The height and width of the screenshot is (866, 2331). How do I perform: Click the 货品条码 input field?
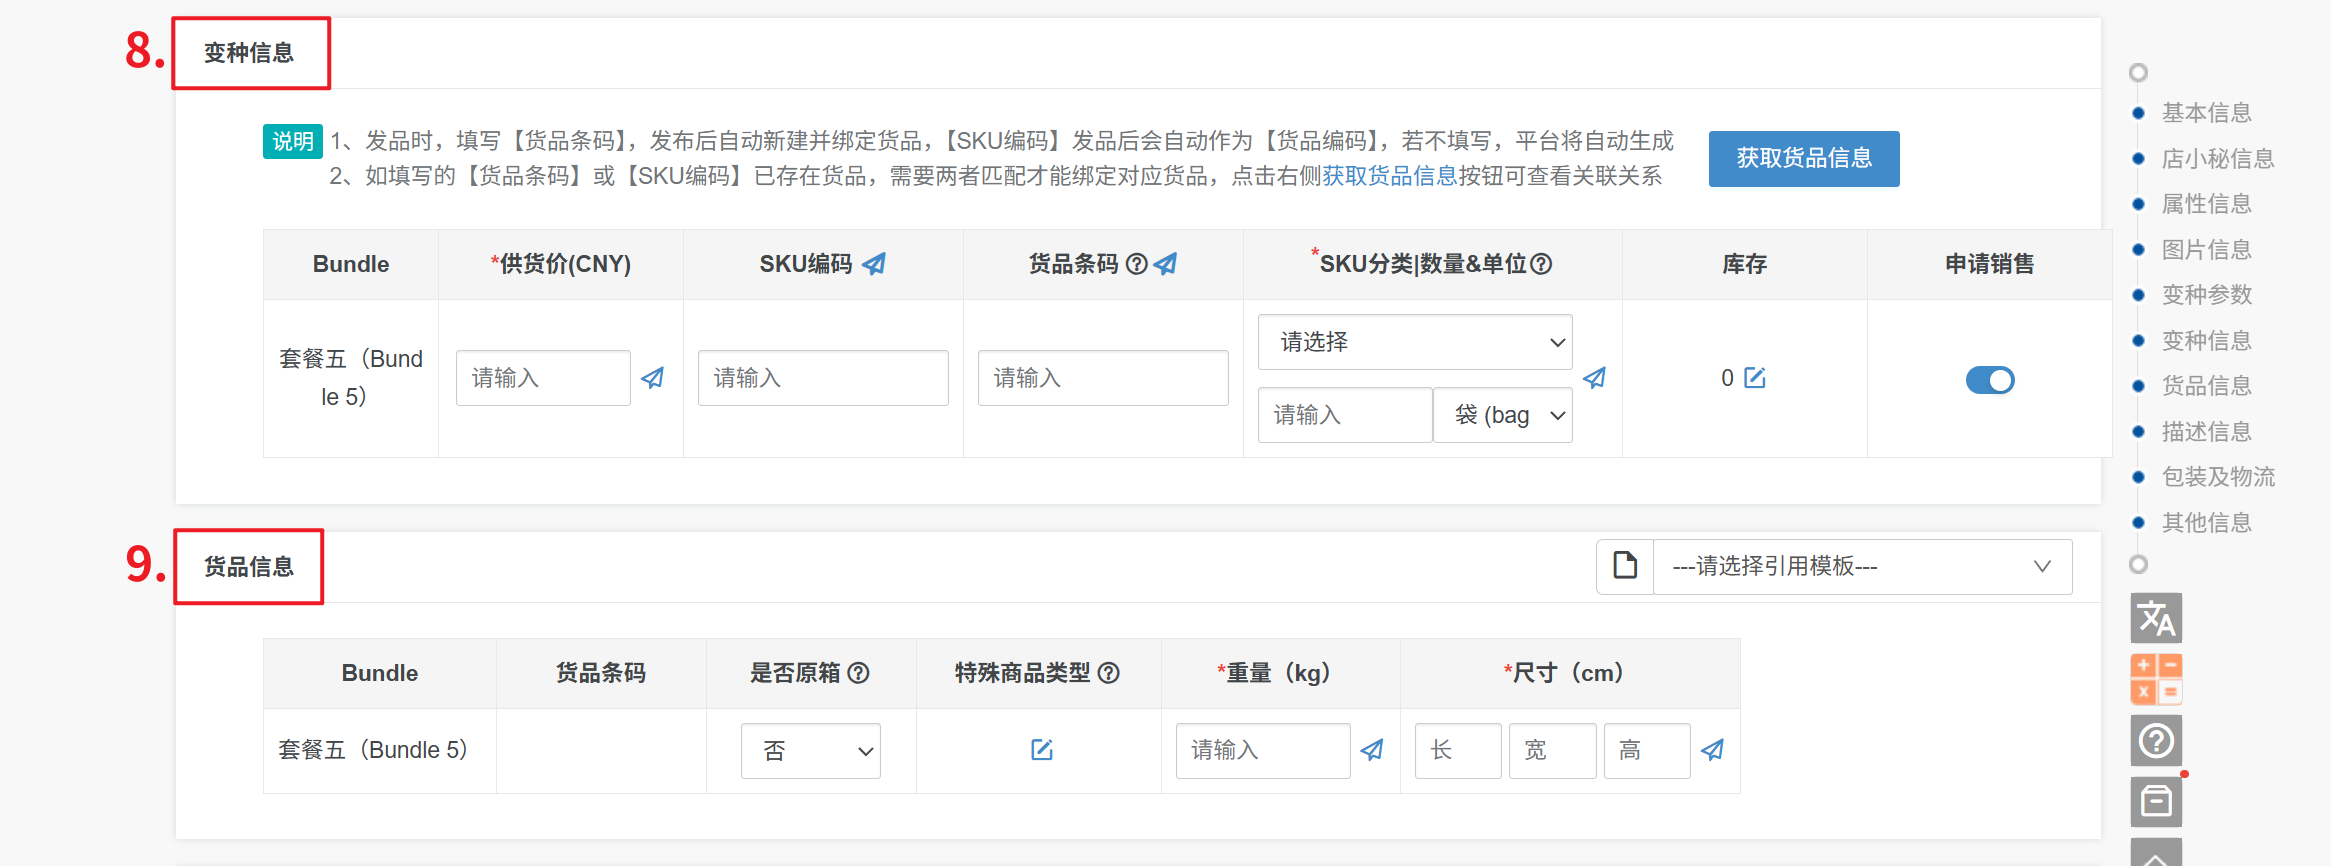click(x=1102, y=378)
